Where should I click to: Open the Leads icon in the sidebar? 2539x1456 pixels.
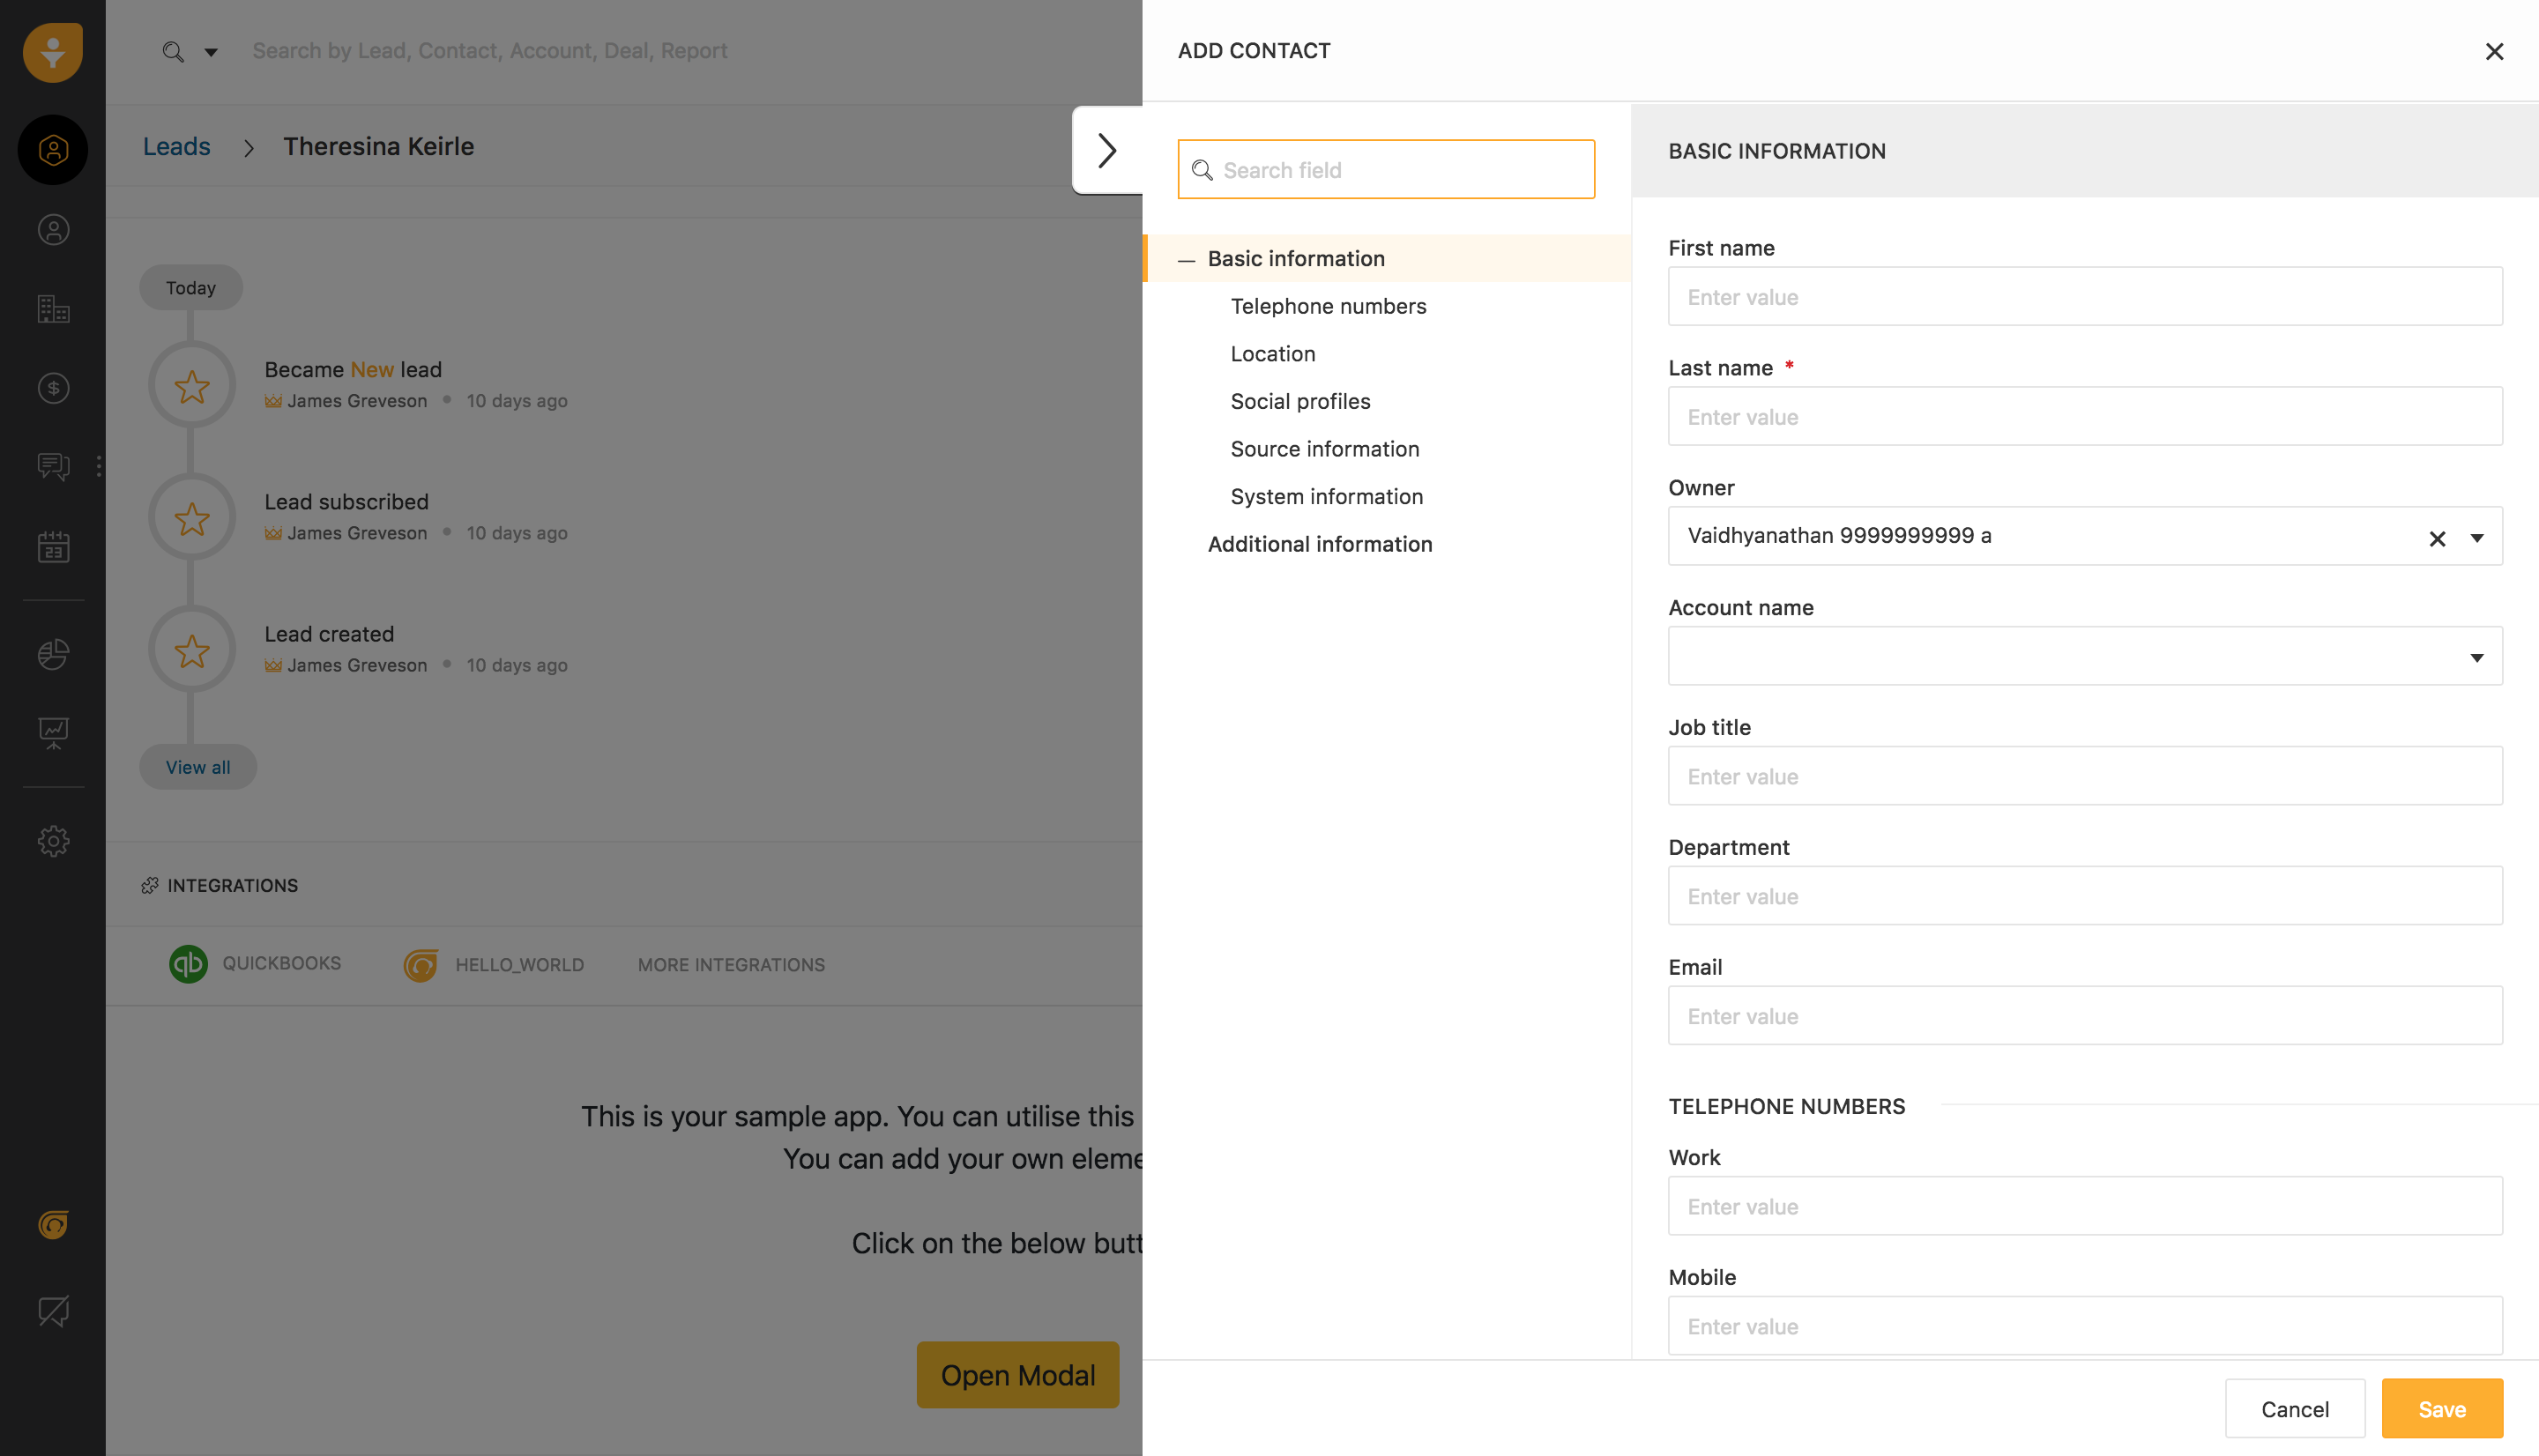coord(53,150)
